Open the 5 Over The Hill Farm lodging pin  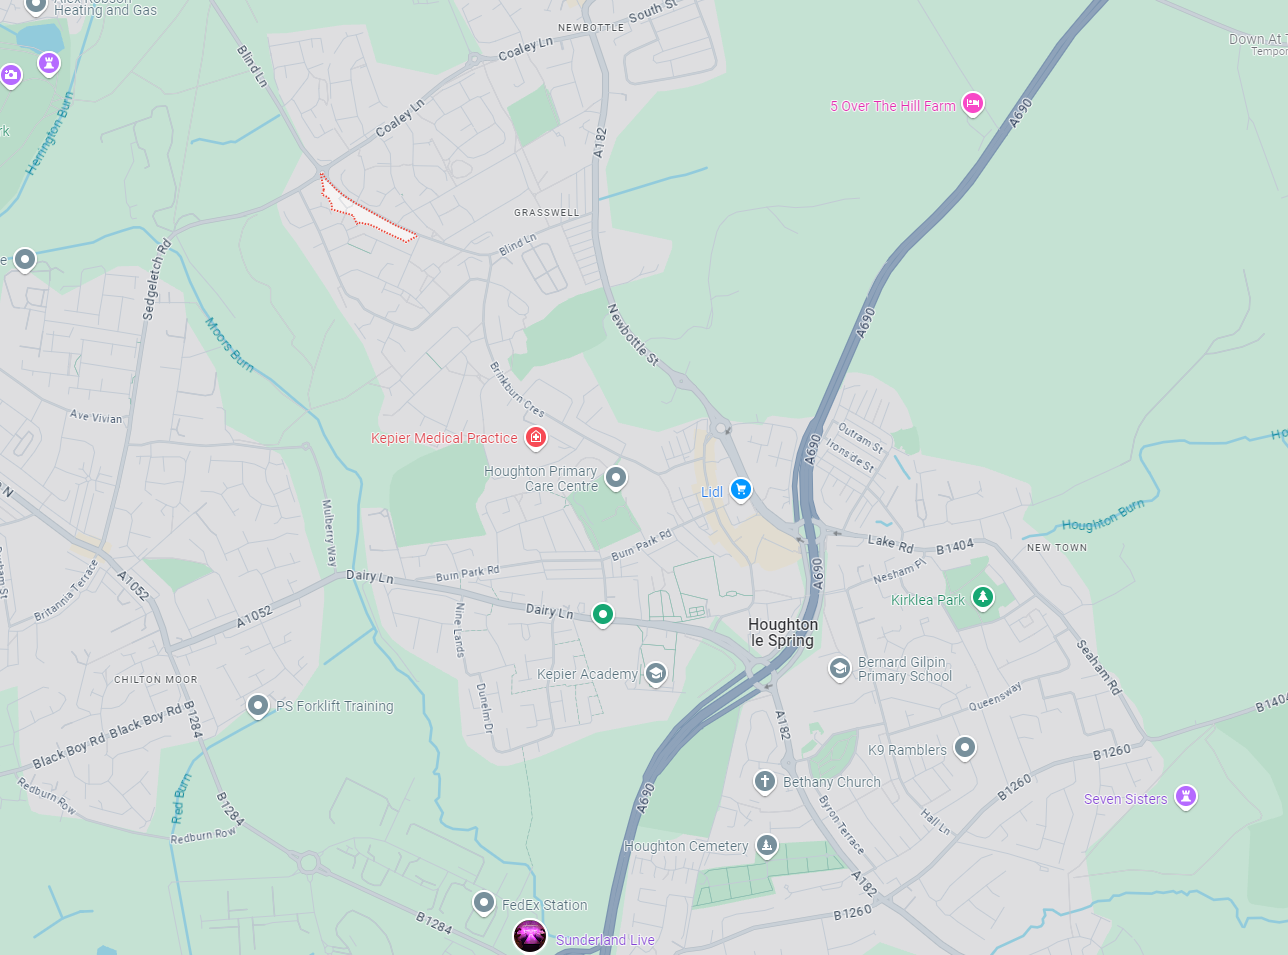(x=973, y=103)
